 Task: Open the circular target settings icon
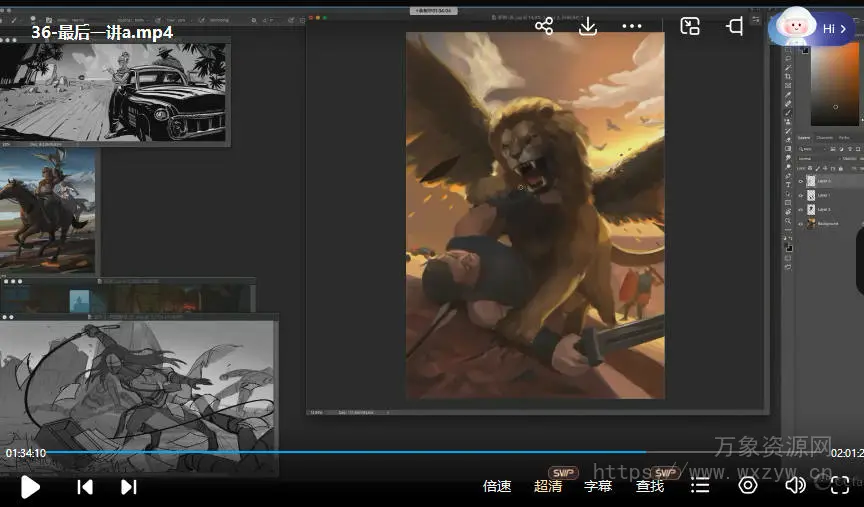point(748,486)
